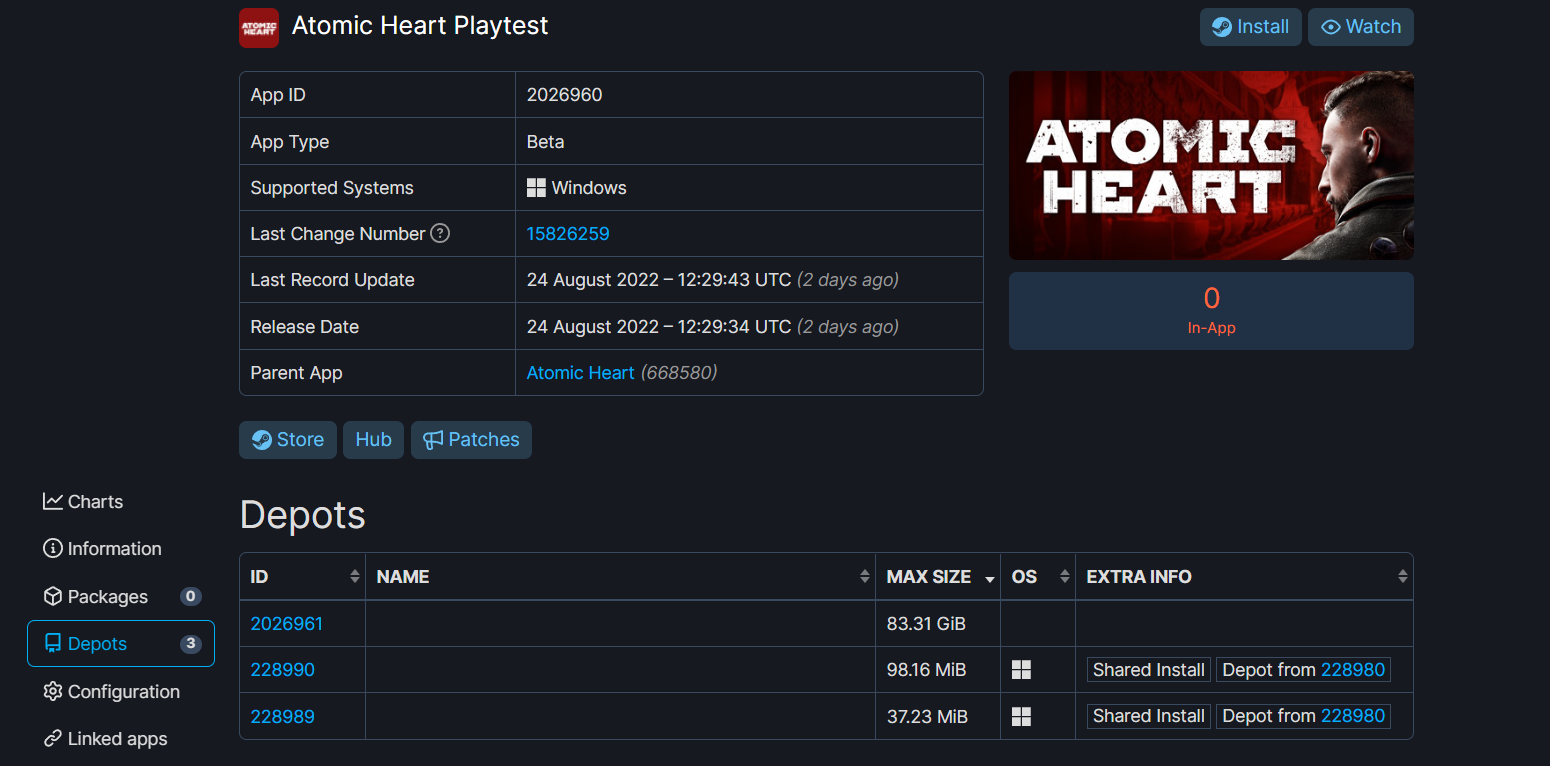
Task: Click the Windows icon in Supported Systems
Action: click(536, 188)
